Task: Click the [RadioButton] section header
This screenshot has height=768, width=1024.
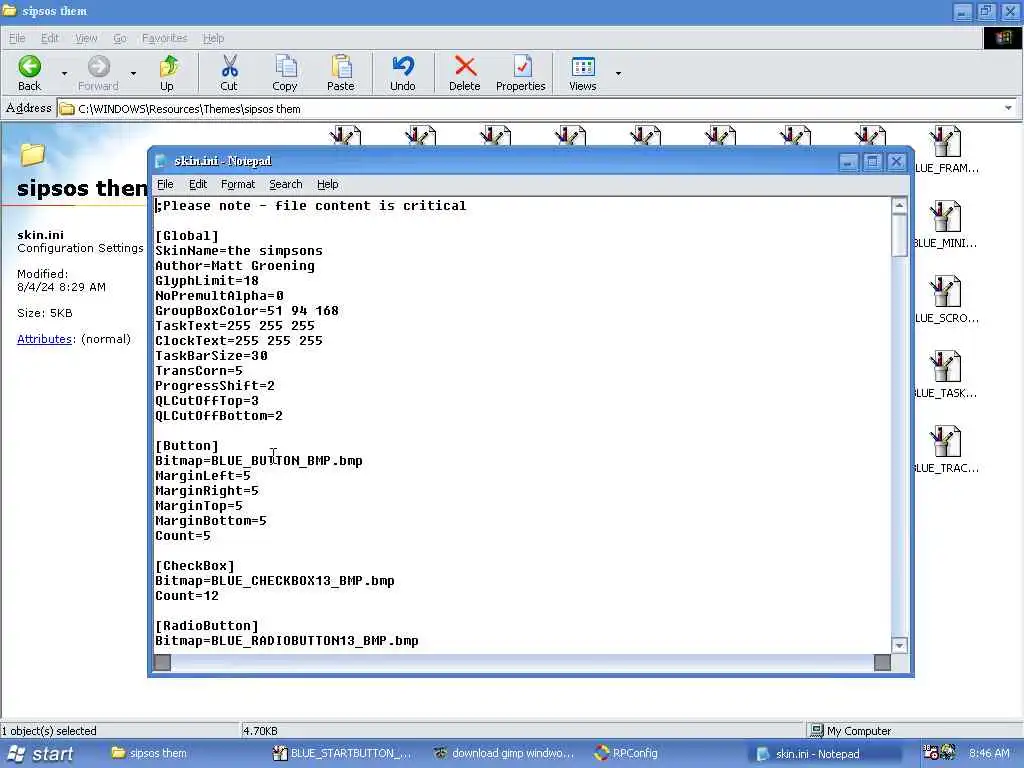Action: [x=207, y=626]
